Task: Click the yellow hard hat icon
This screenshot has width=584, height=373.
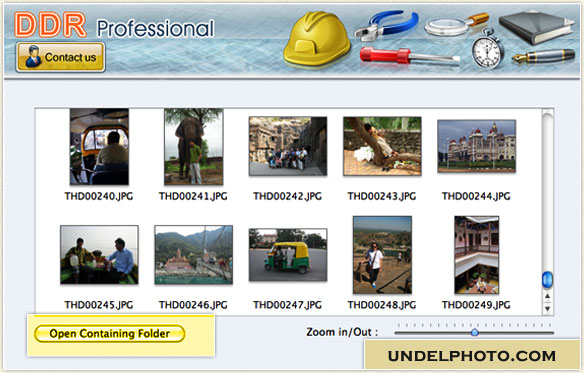Action: pyautogui.click(x=317, y=39)
